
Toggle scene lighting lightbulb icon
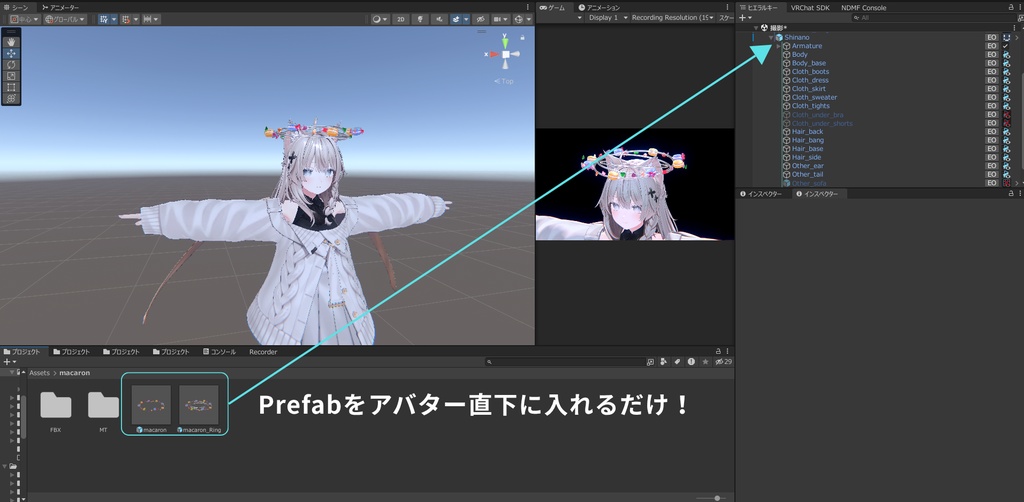click(x=420, y=19)
